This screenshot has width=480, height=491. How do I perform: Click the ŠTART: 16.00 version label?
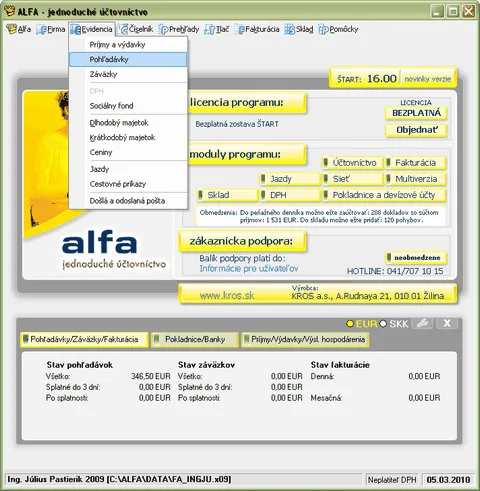point(367,79)
